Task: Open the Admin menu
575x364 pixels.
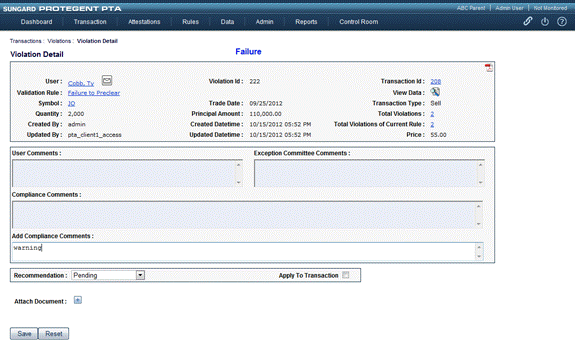Action: pyautogui.click(x=264, y=22)
